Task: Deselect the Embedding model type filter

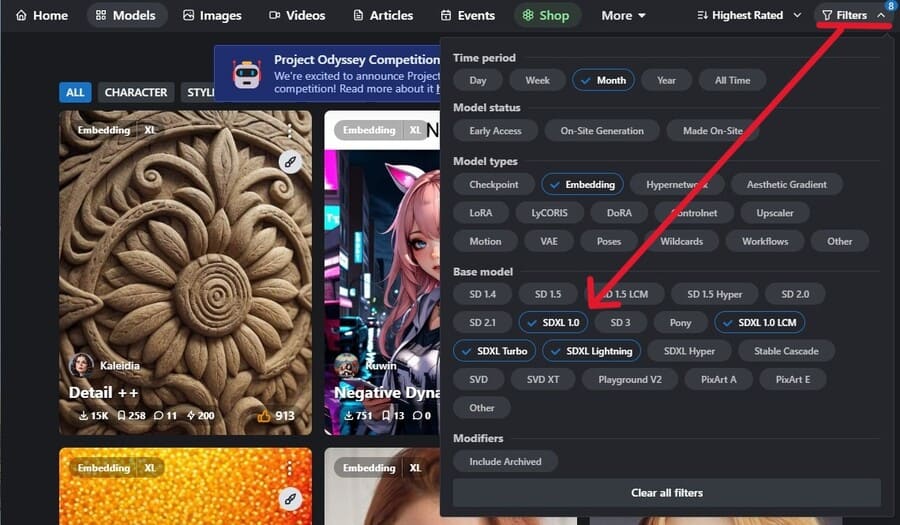Action: [x=582, y=184]
